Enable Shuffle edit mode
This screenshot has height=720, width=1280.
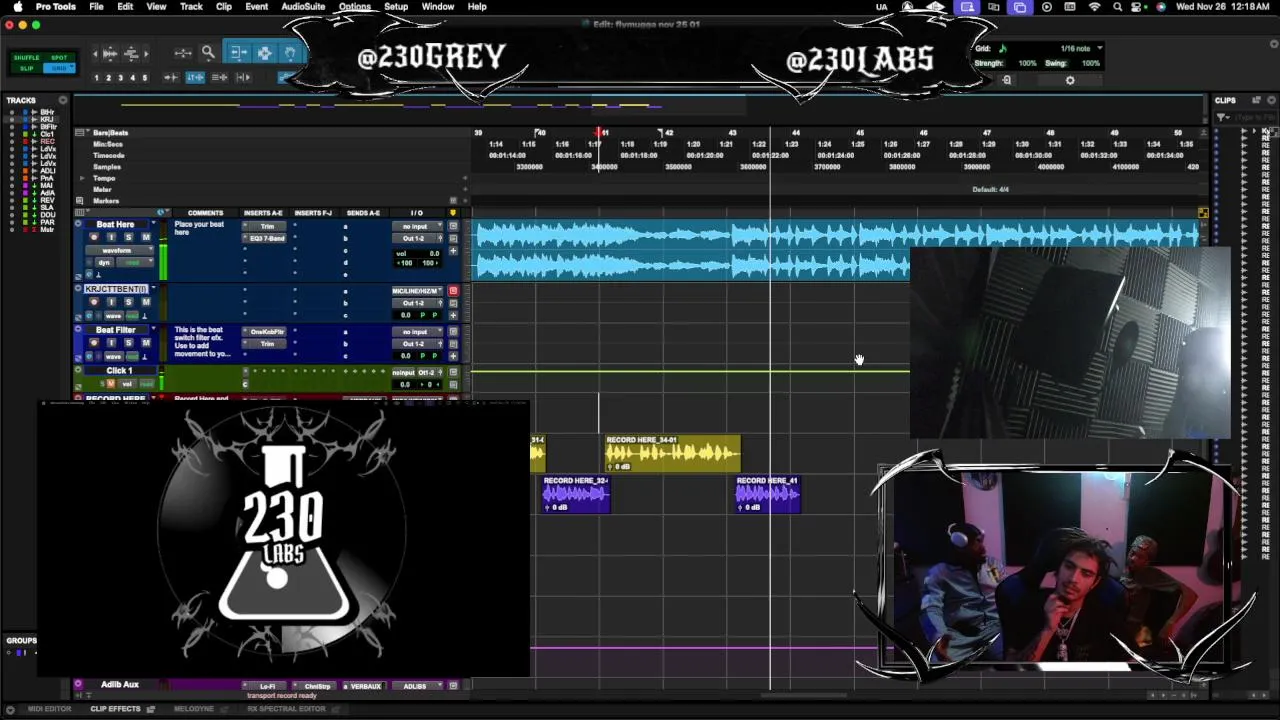click(x=27, y=58)
